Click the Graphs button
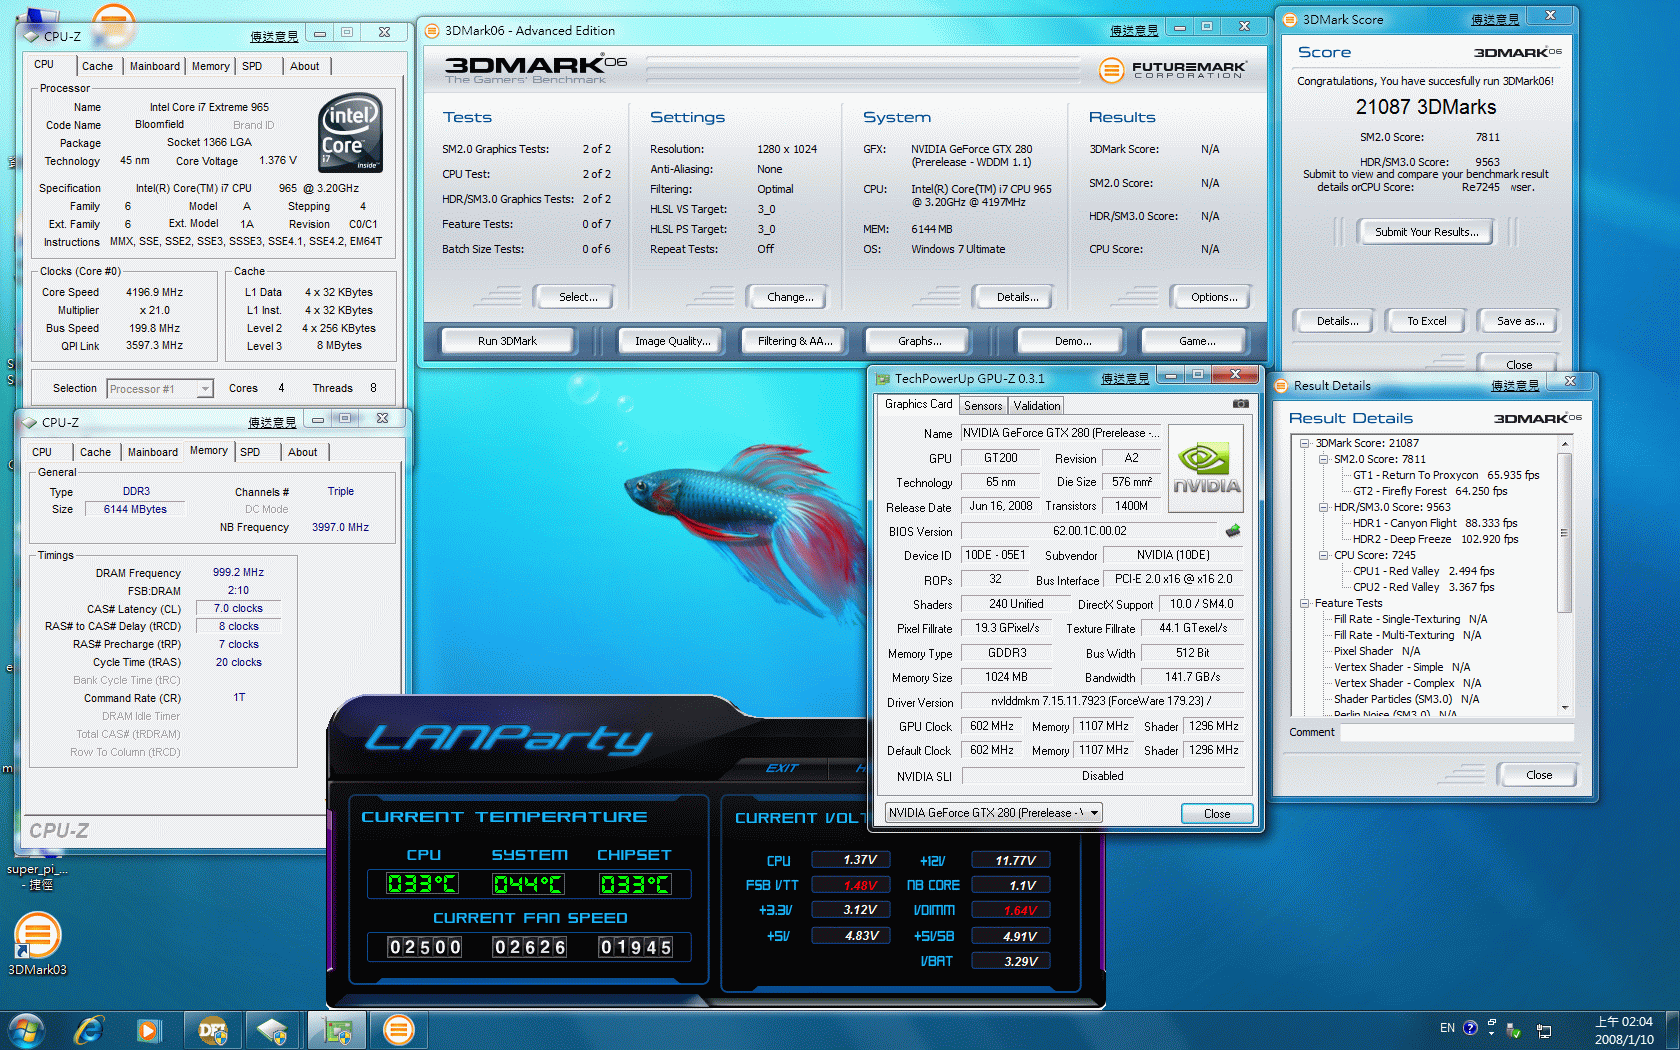This screenshot has width=1680, height=1050. pyautogui.click(x=919, y=341)
